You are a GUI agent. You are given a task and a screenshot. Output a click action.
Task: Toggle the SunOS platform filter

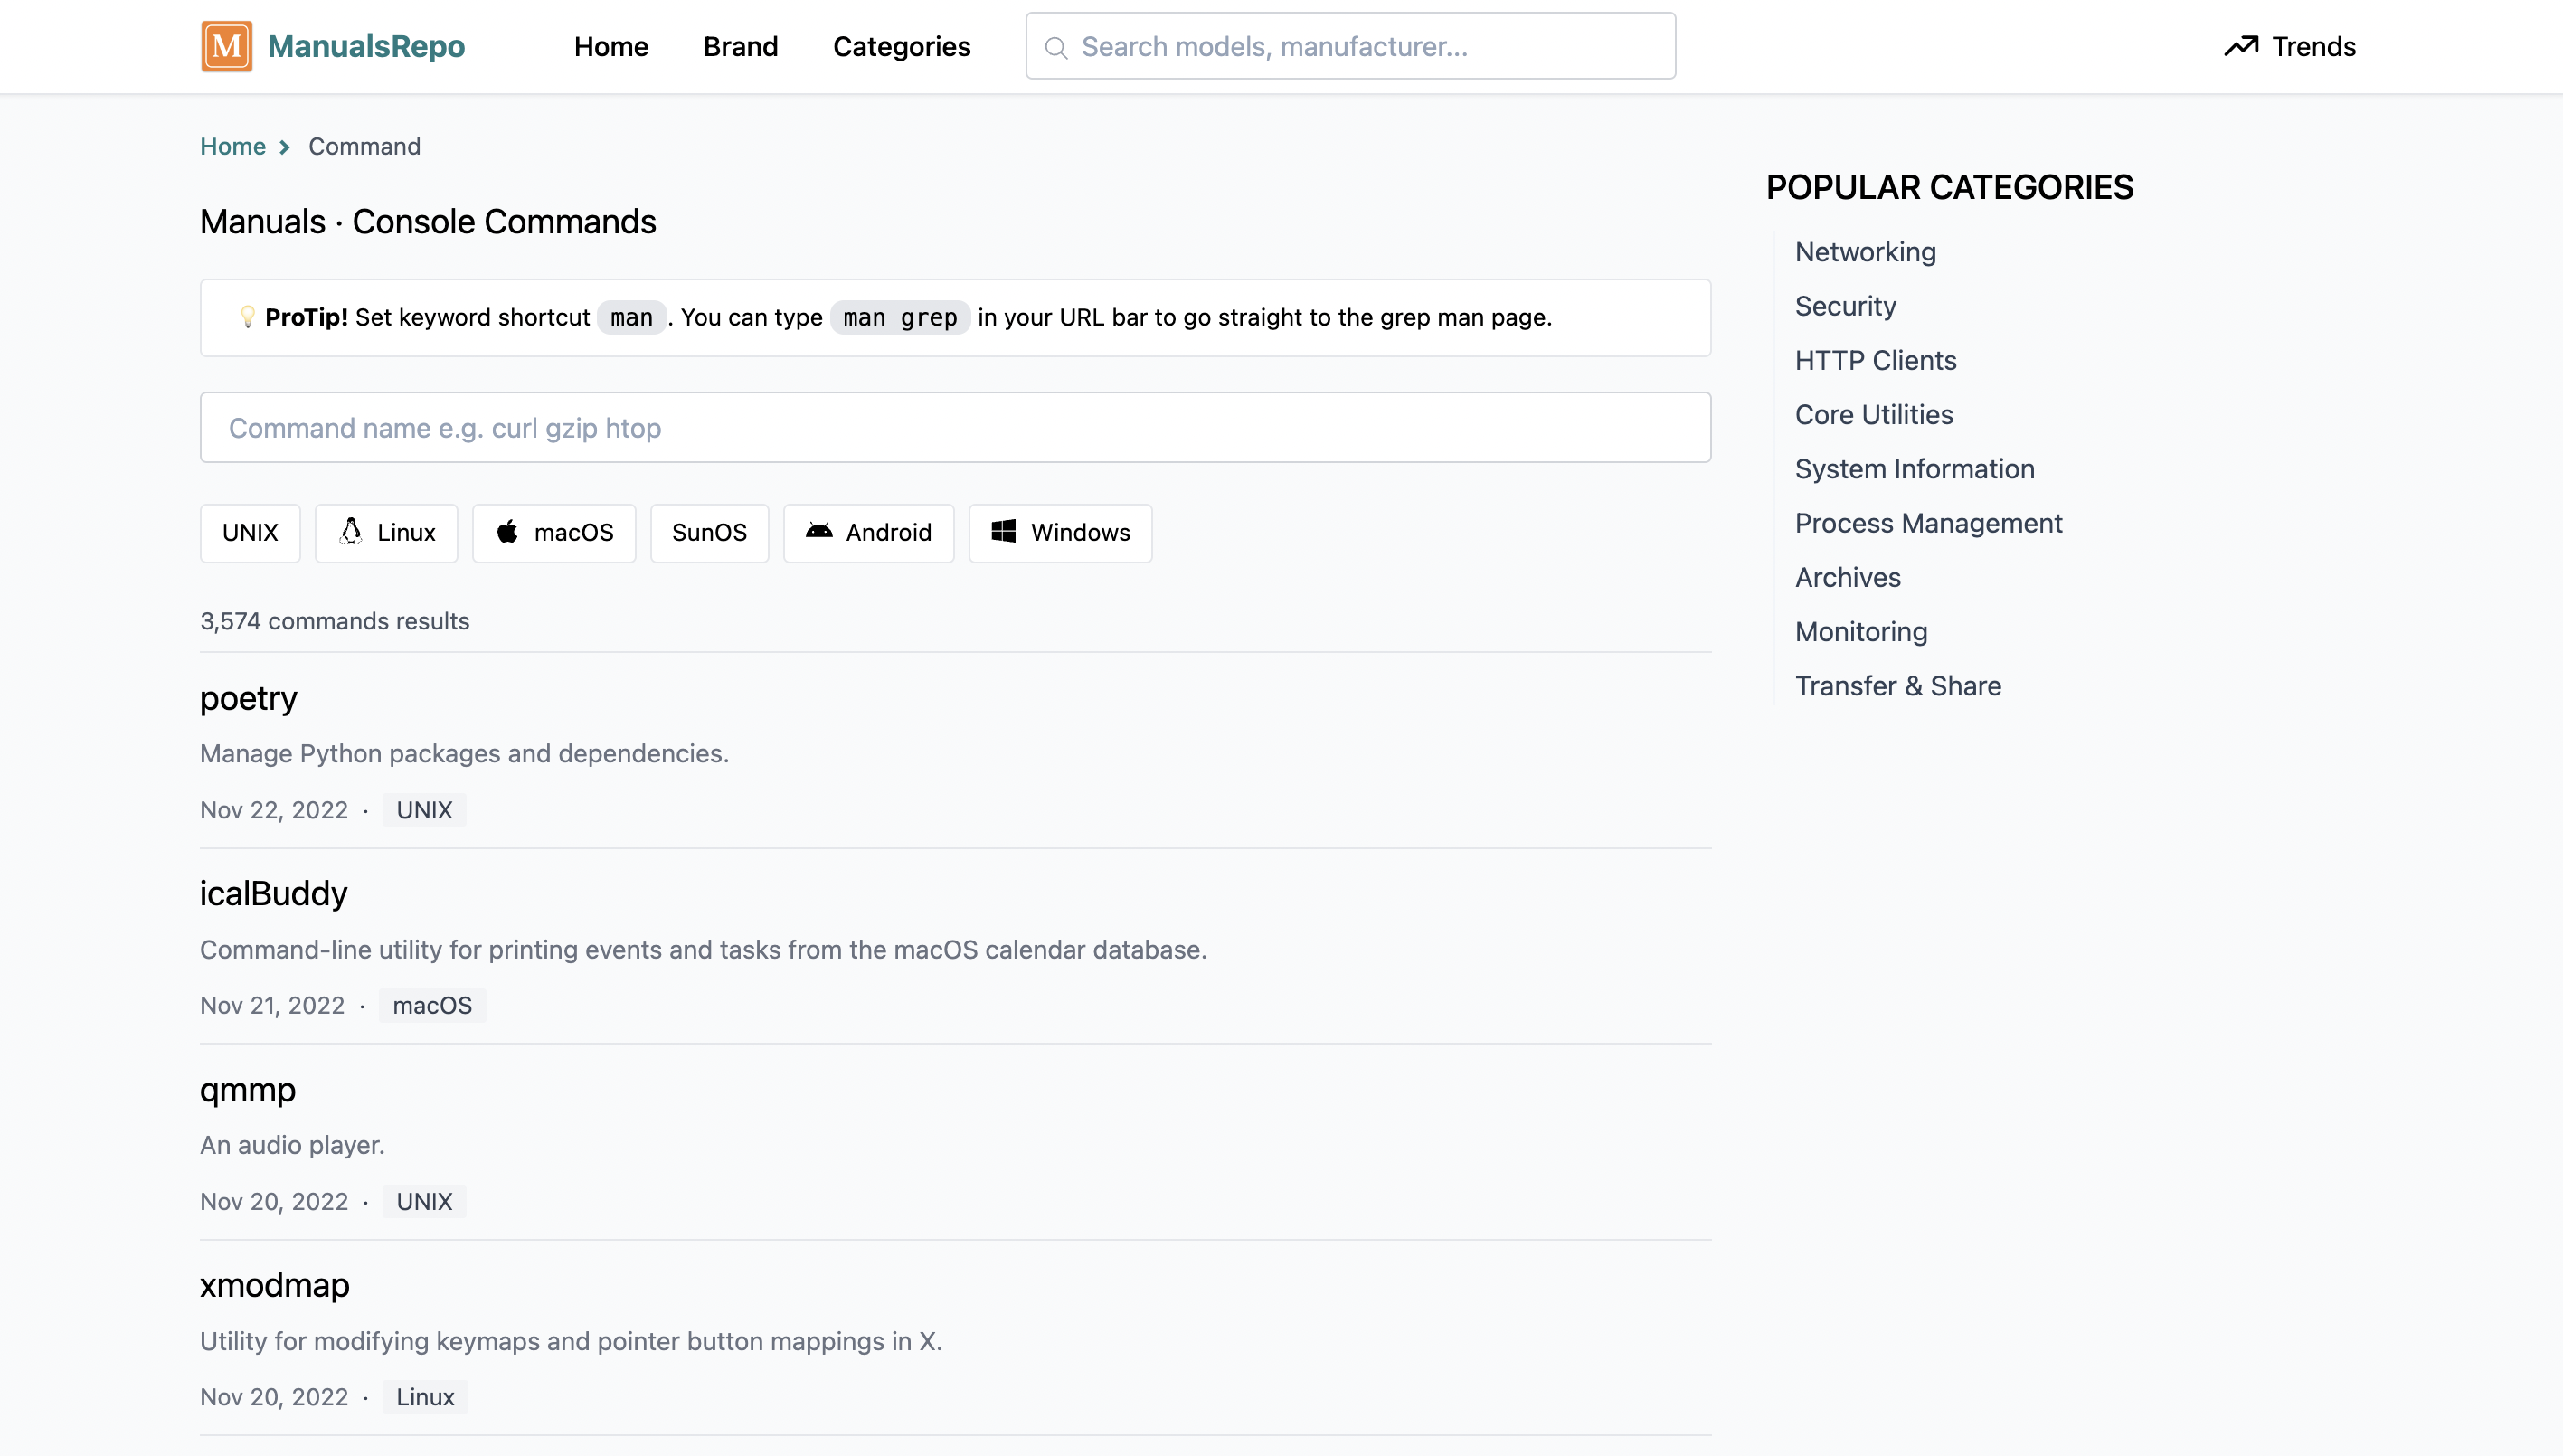click(709, 533)
